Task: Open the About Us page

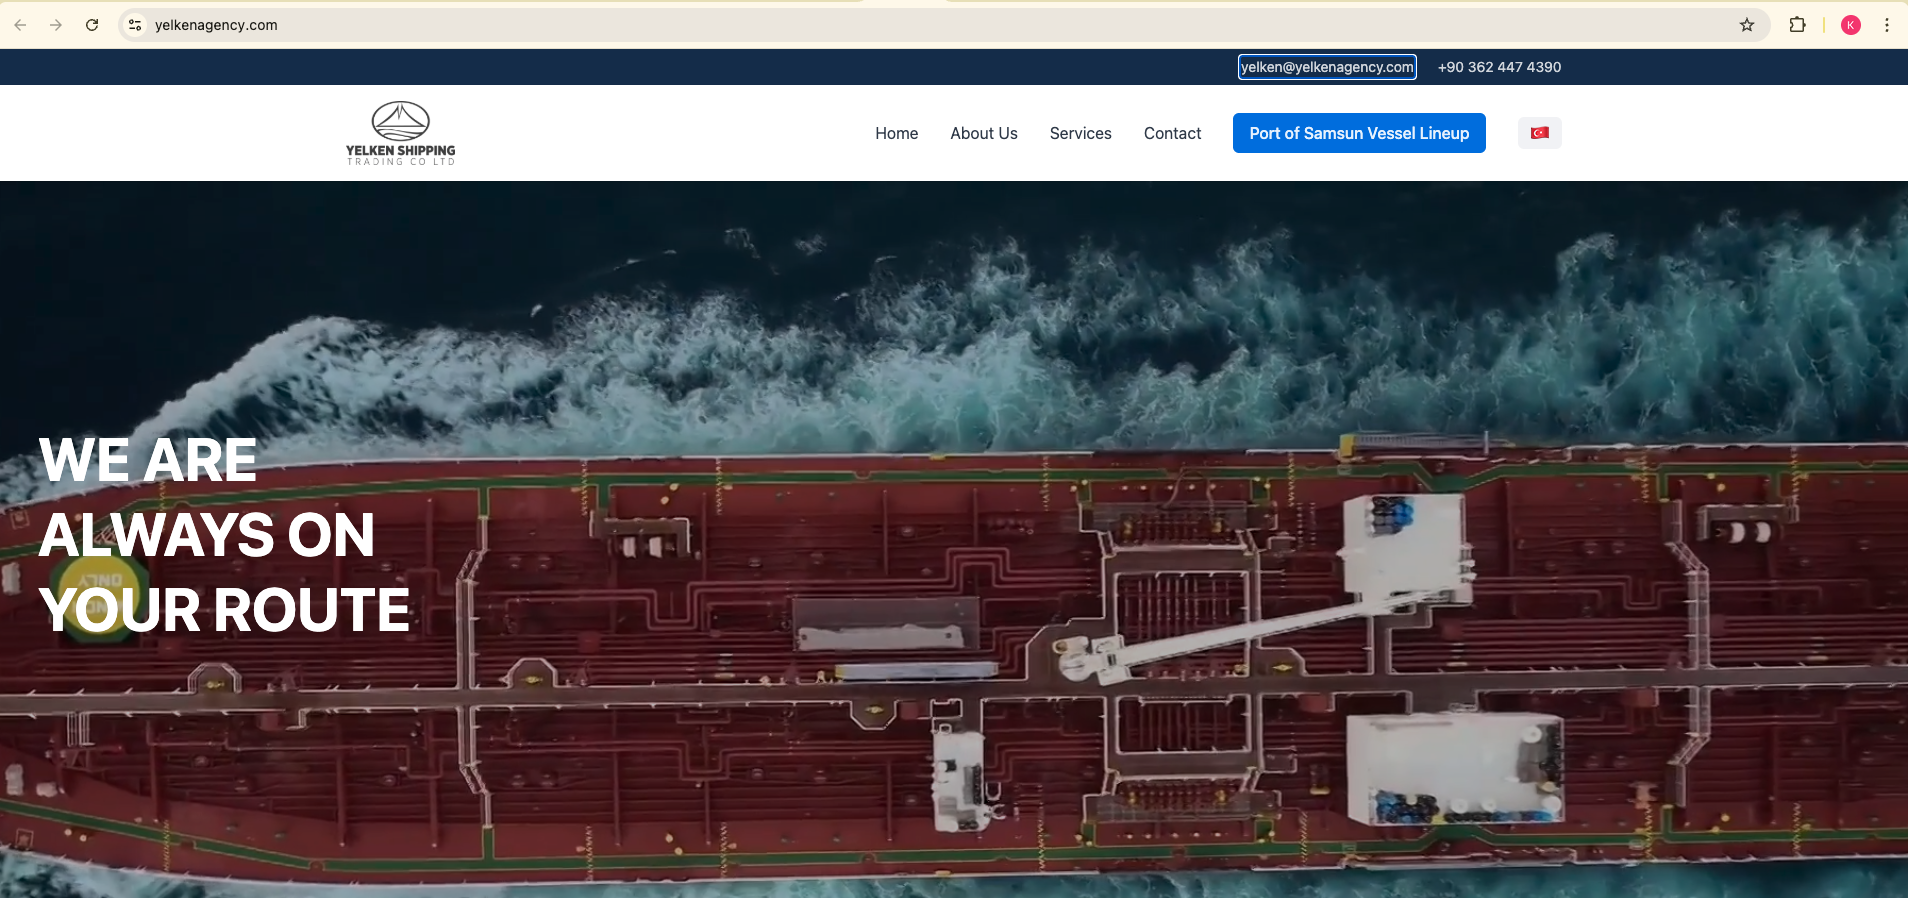Action: point(984,133)
